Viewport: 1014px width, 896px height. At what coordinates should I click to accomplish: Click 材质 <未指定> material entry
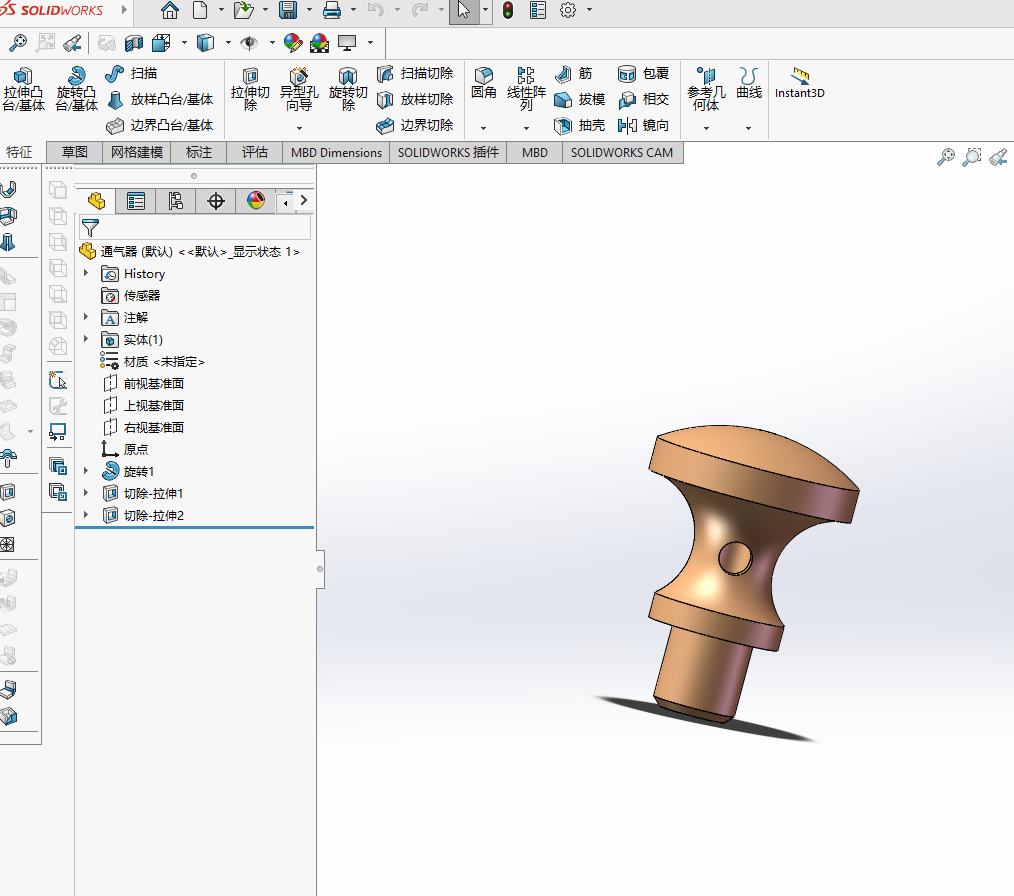click(164, 361)
